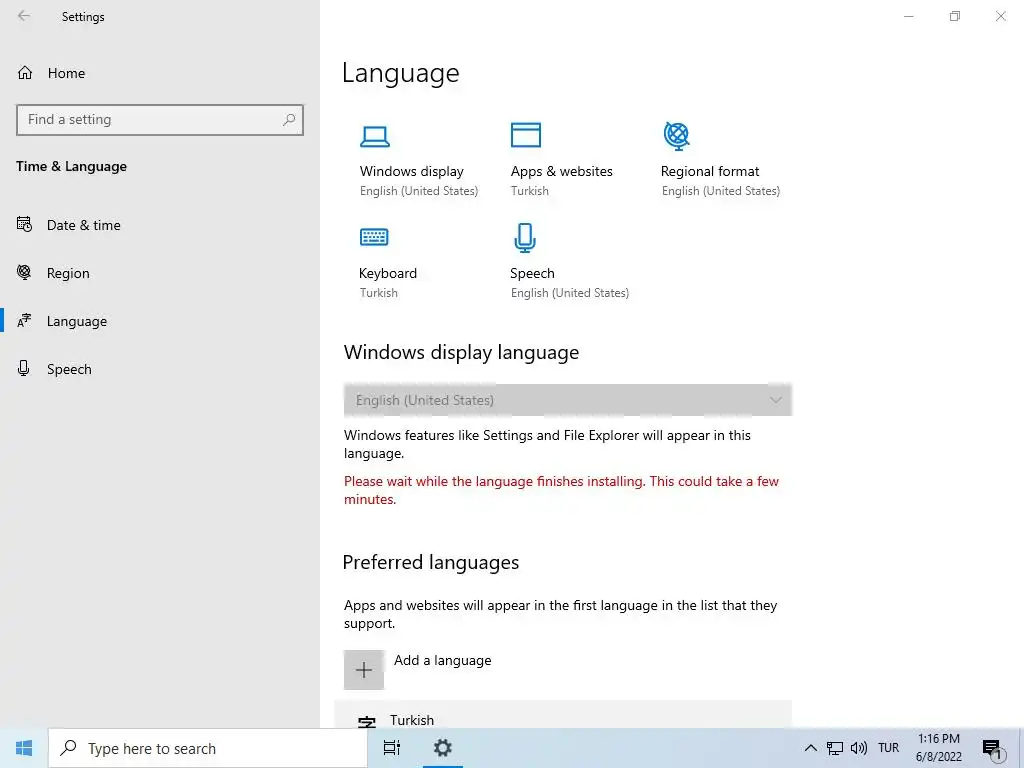Viewport: 1024px width, 768px height.
Task: Focus the Find a setting search box
Action: pos(160,120)
